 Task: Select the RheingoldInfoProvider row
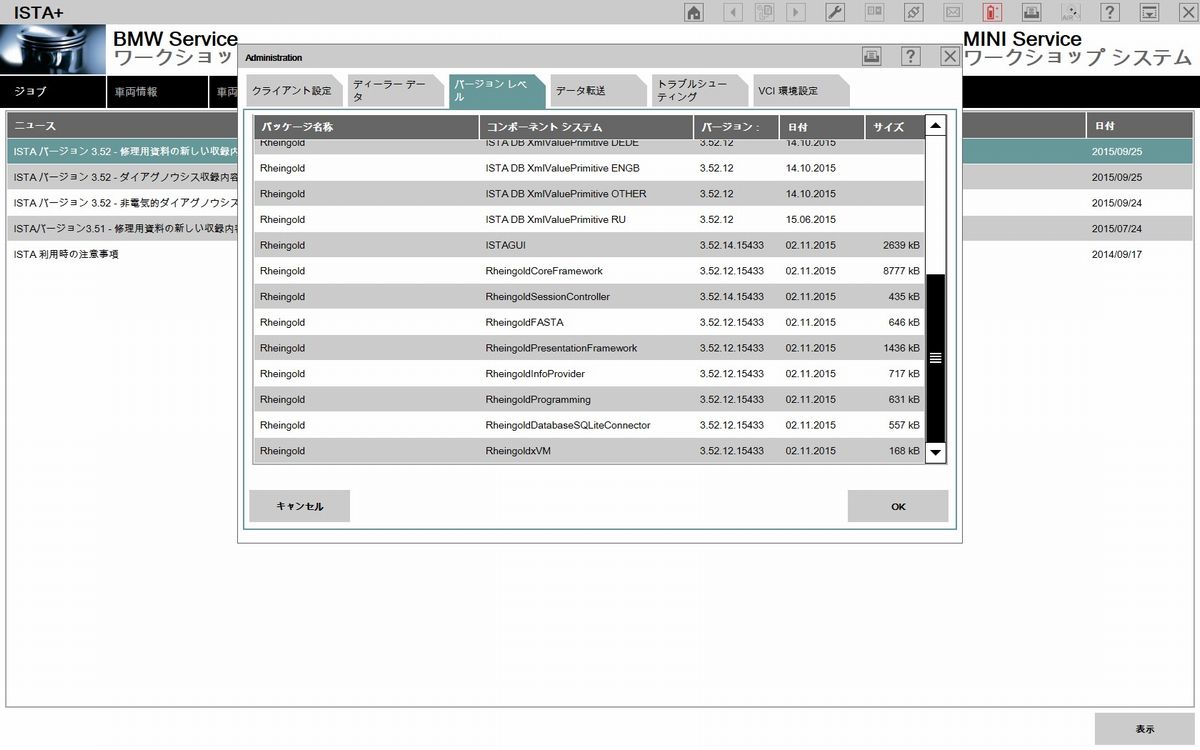click(589, 374)
